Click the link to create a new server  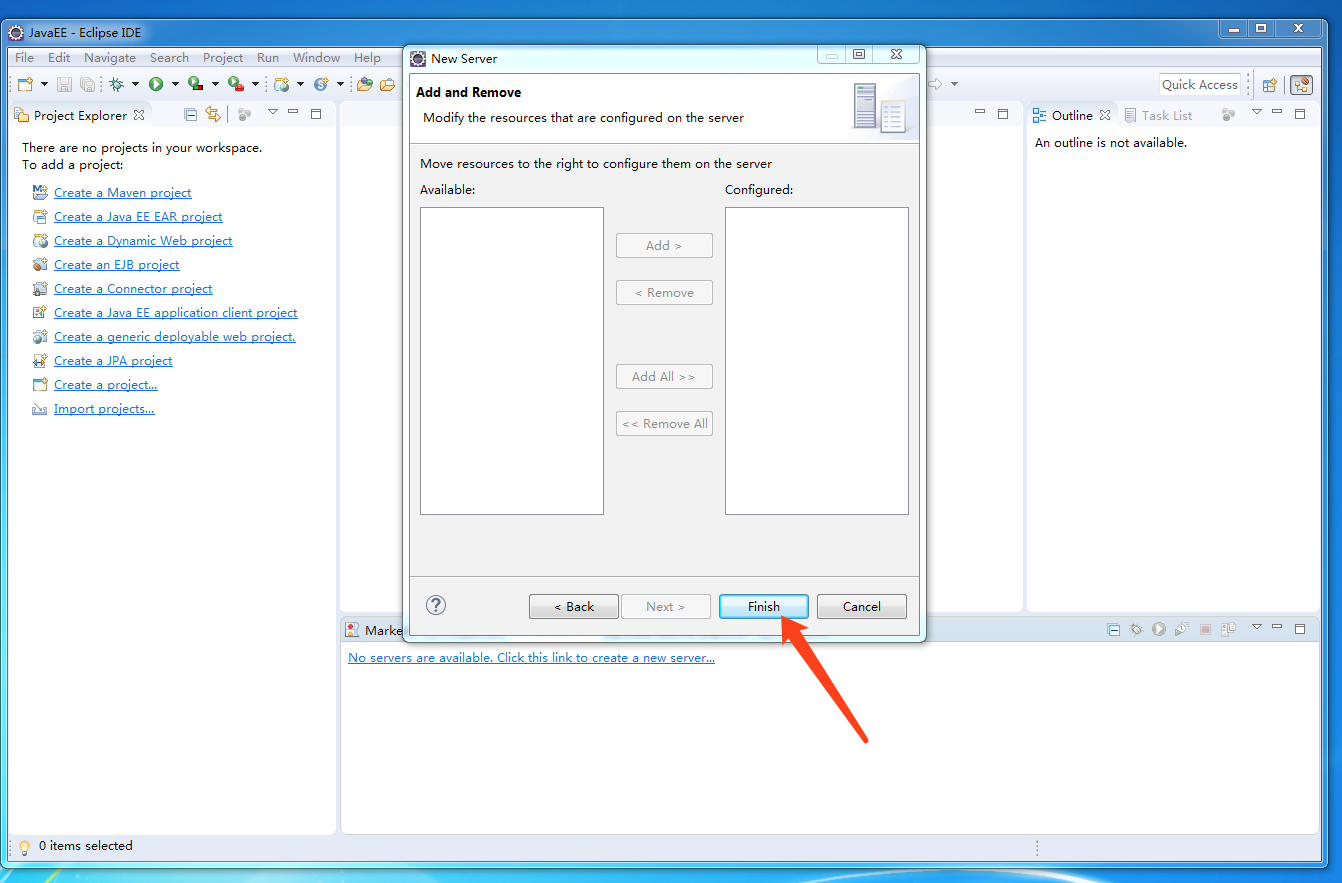click(531, 658)
